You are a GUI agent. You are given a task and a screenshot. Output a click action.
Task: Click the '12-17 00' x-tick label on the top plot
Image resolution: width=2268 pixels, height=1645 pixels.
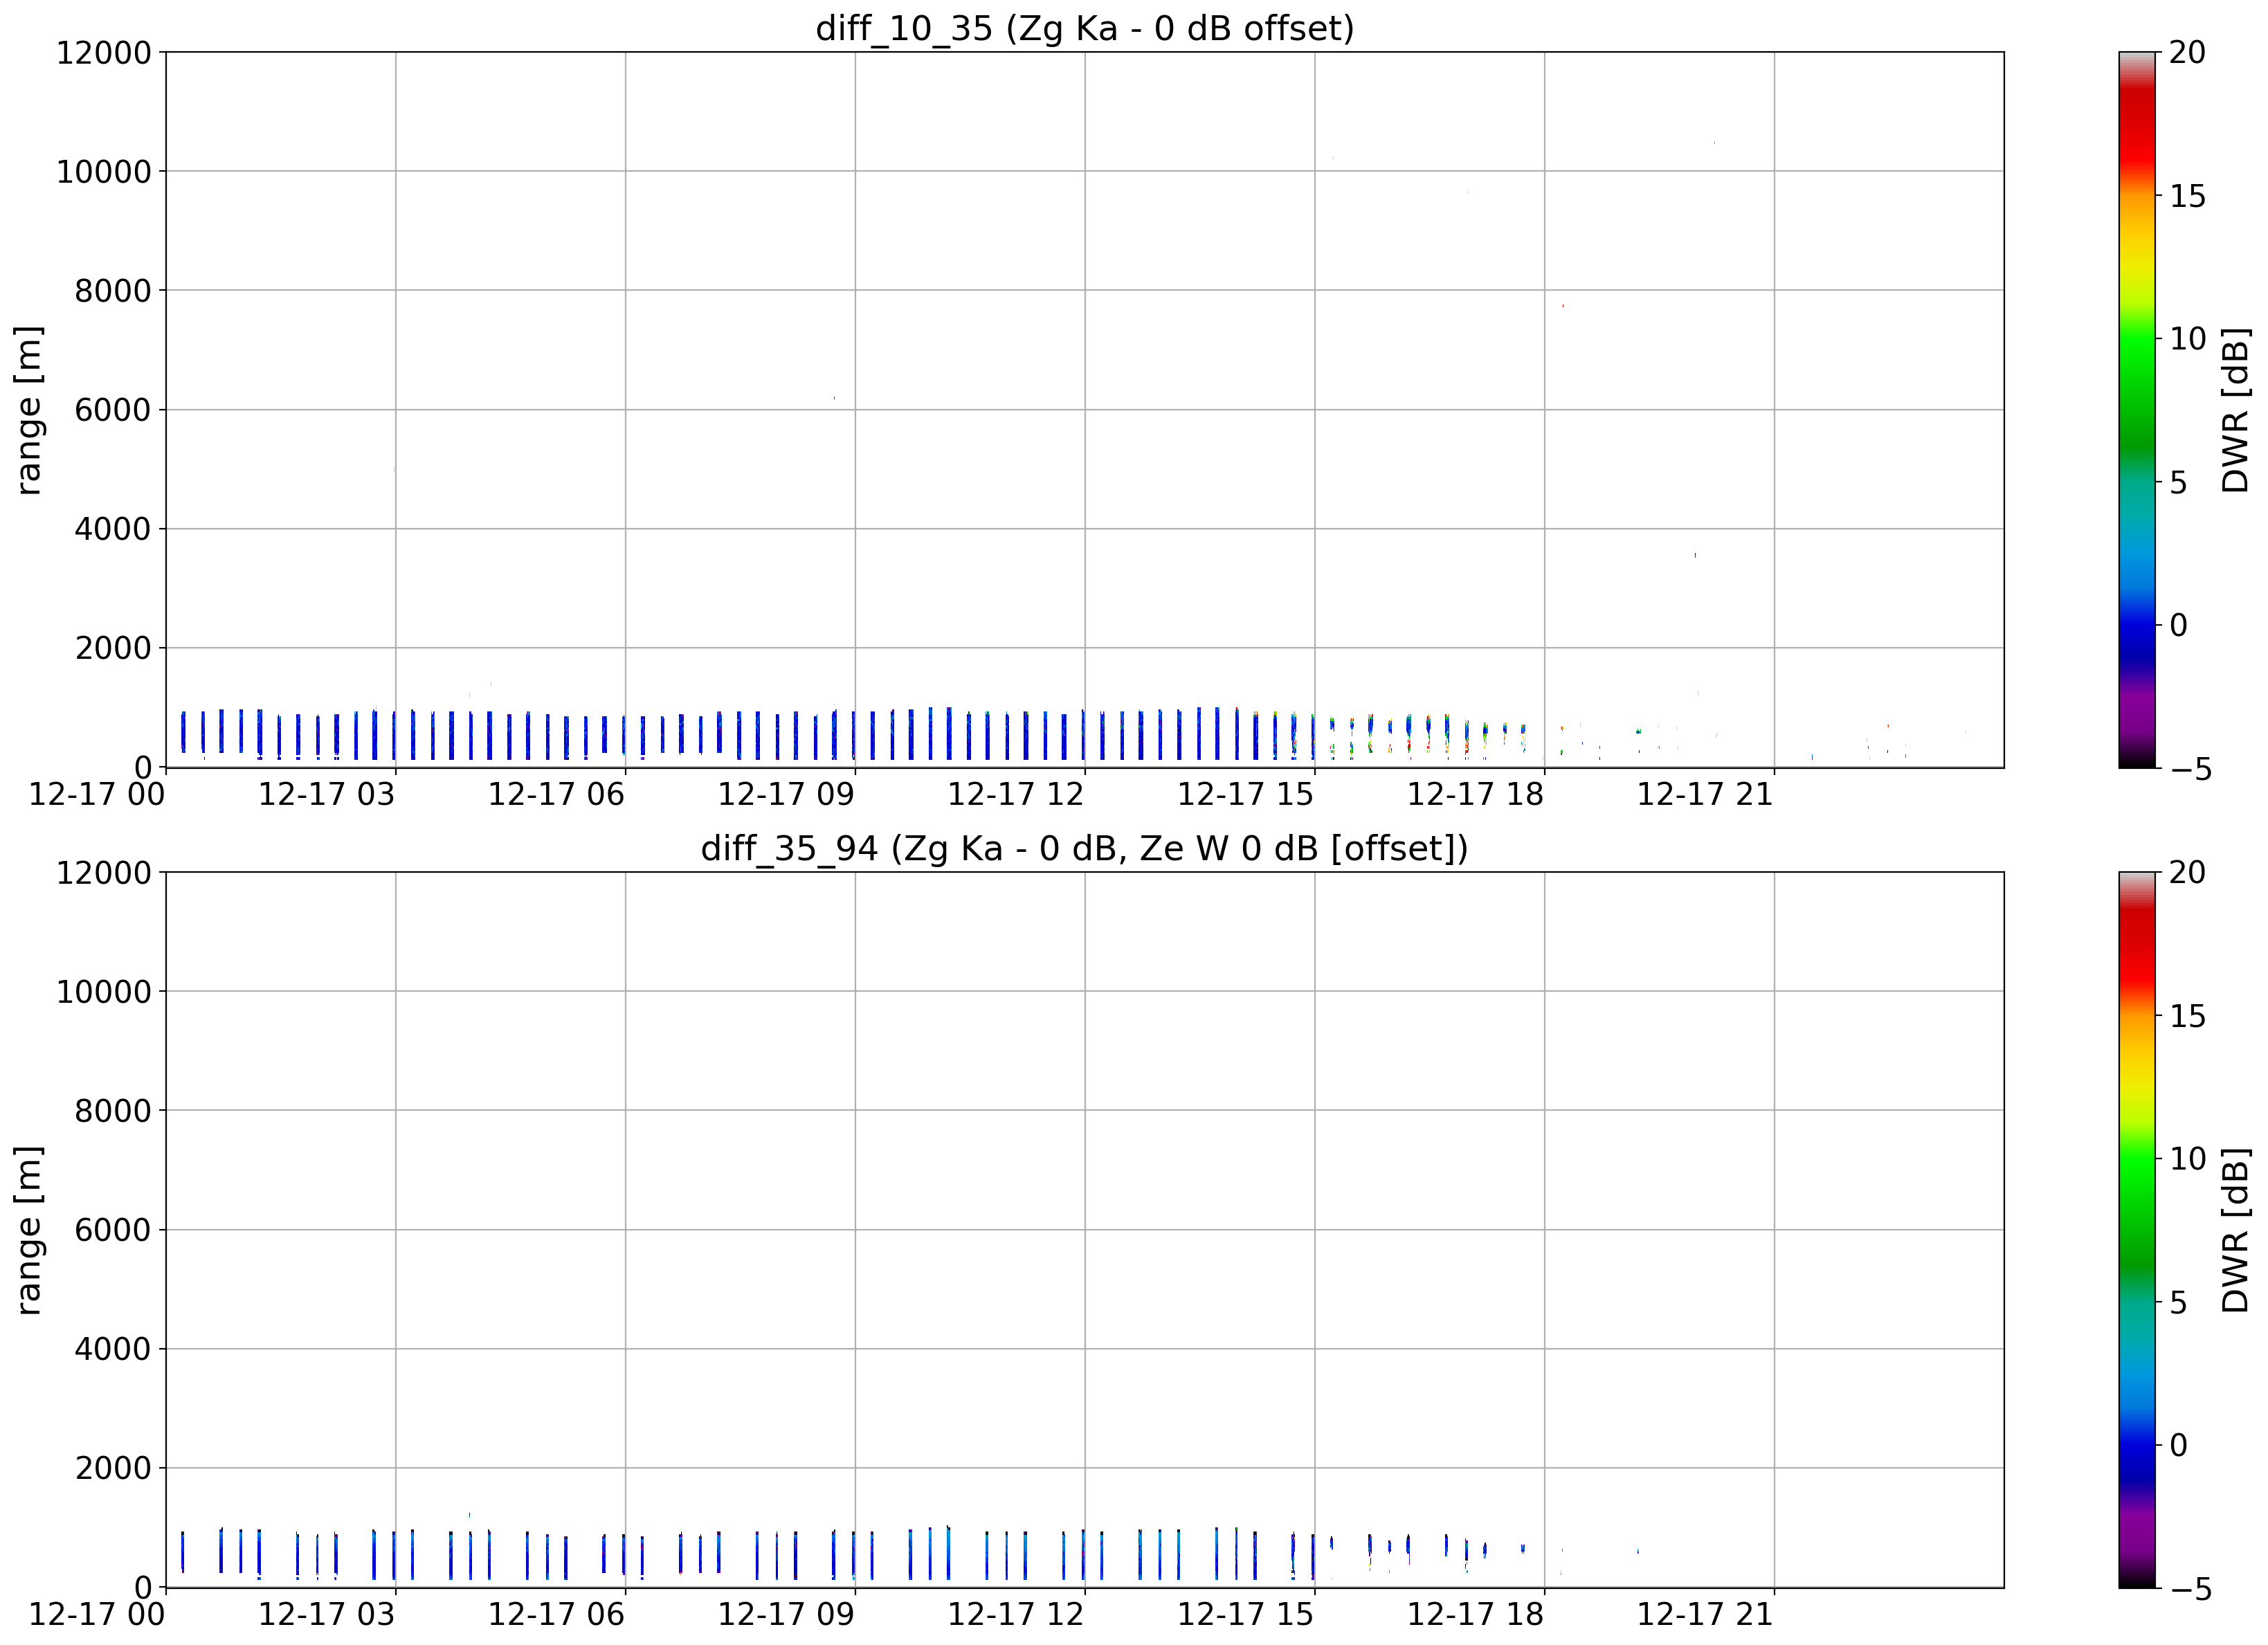pos(97,795)
